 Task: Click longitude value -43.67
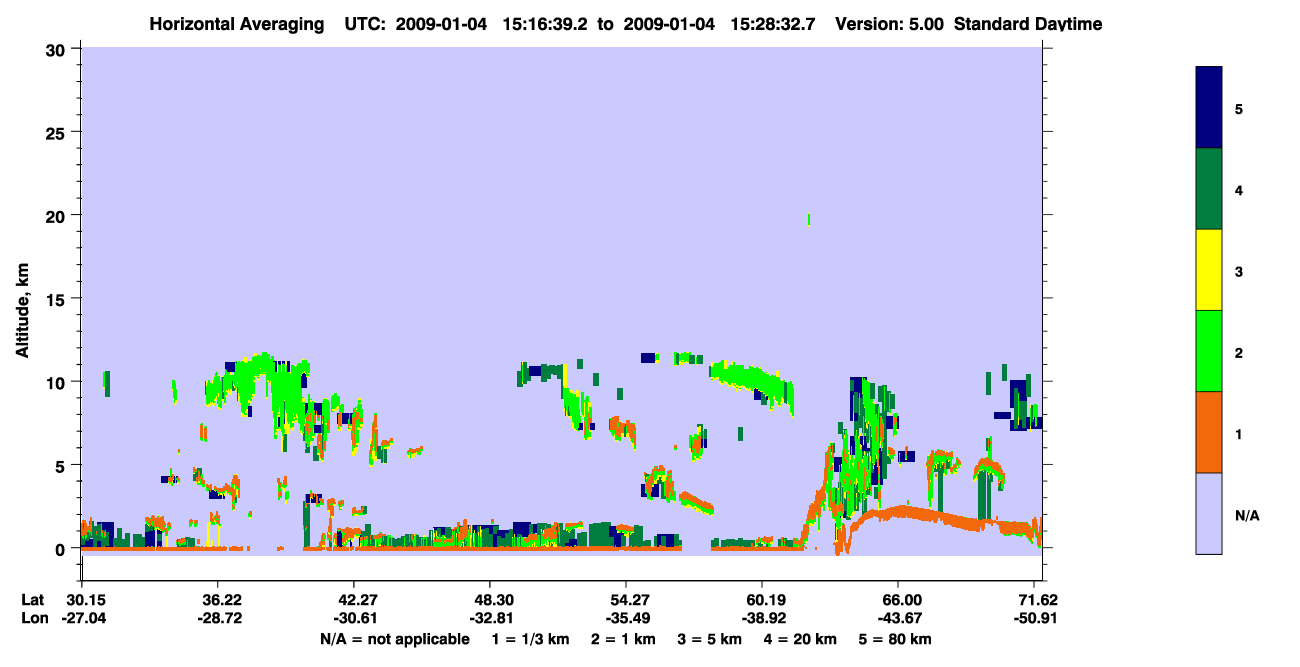click(x=898, y=618)
